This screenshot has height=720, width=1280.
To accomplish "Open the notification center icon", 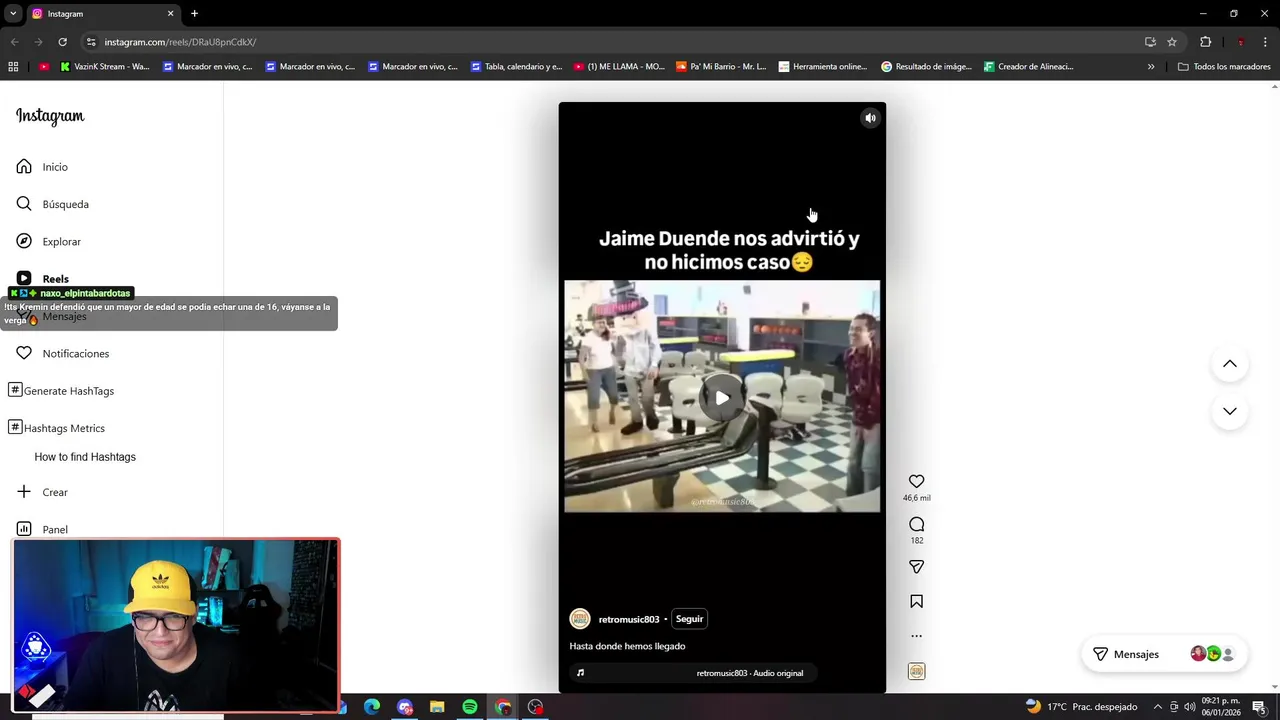I will pos(1259,707).
